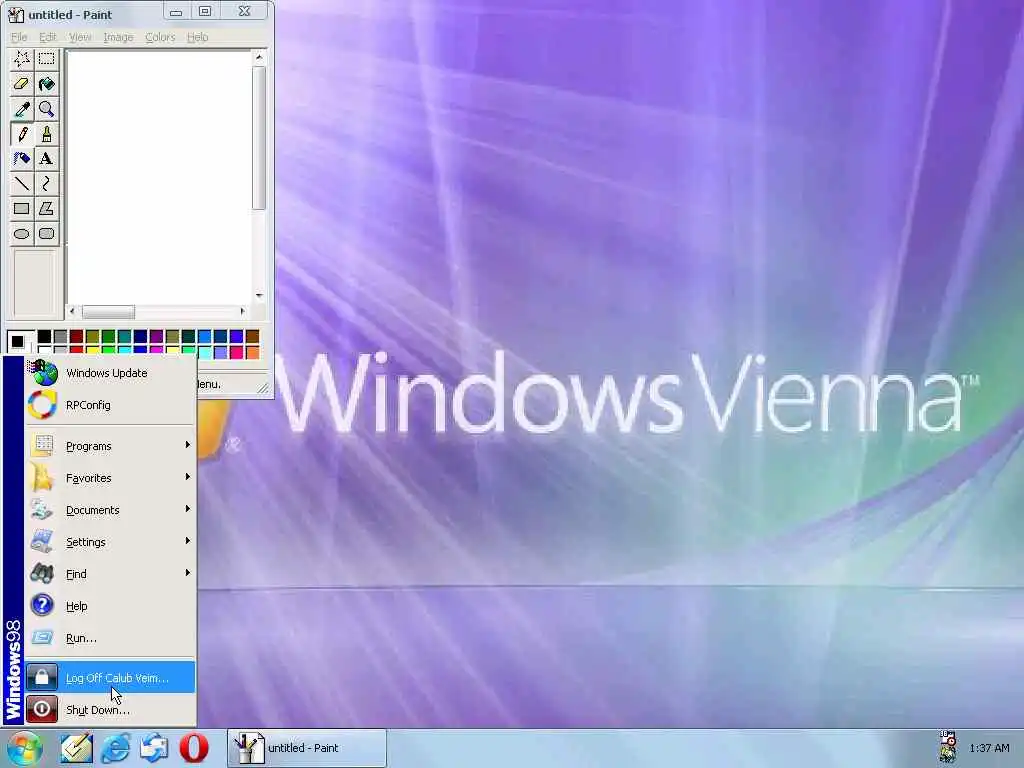Pick the Rectangle shape tool
Viewport: 1024px width, 768px height.
click(x=22, y=209)
